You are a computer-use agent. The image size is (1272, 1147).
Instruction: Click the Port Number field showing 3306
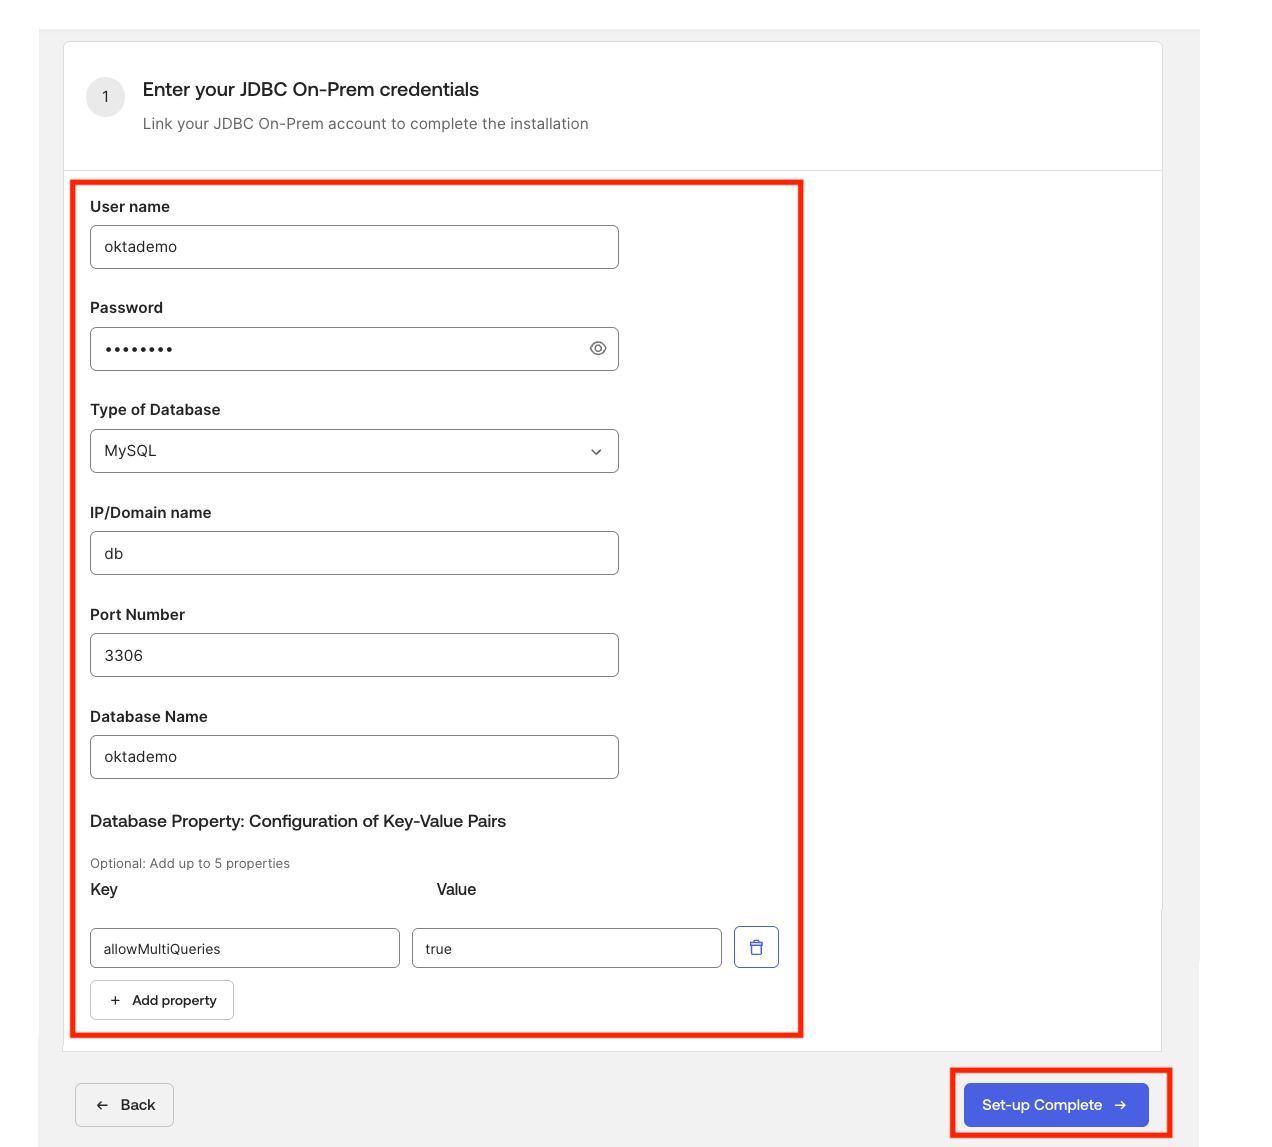[354, 655]
